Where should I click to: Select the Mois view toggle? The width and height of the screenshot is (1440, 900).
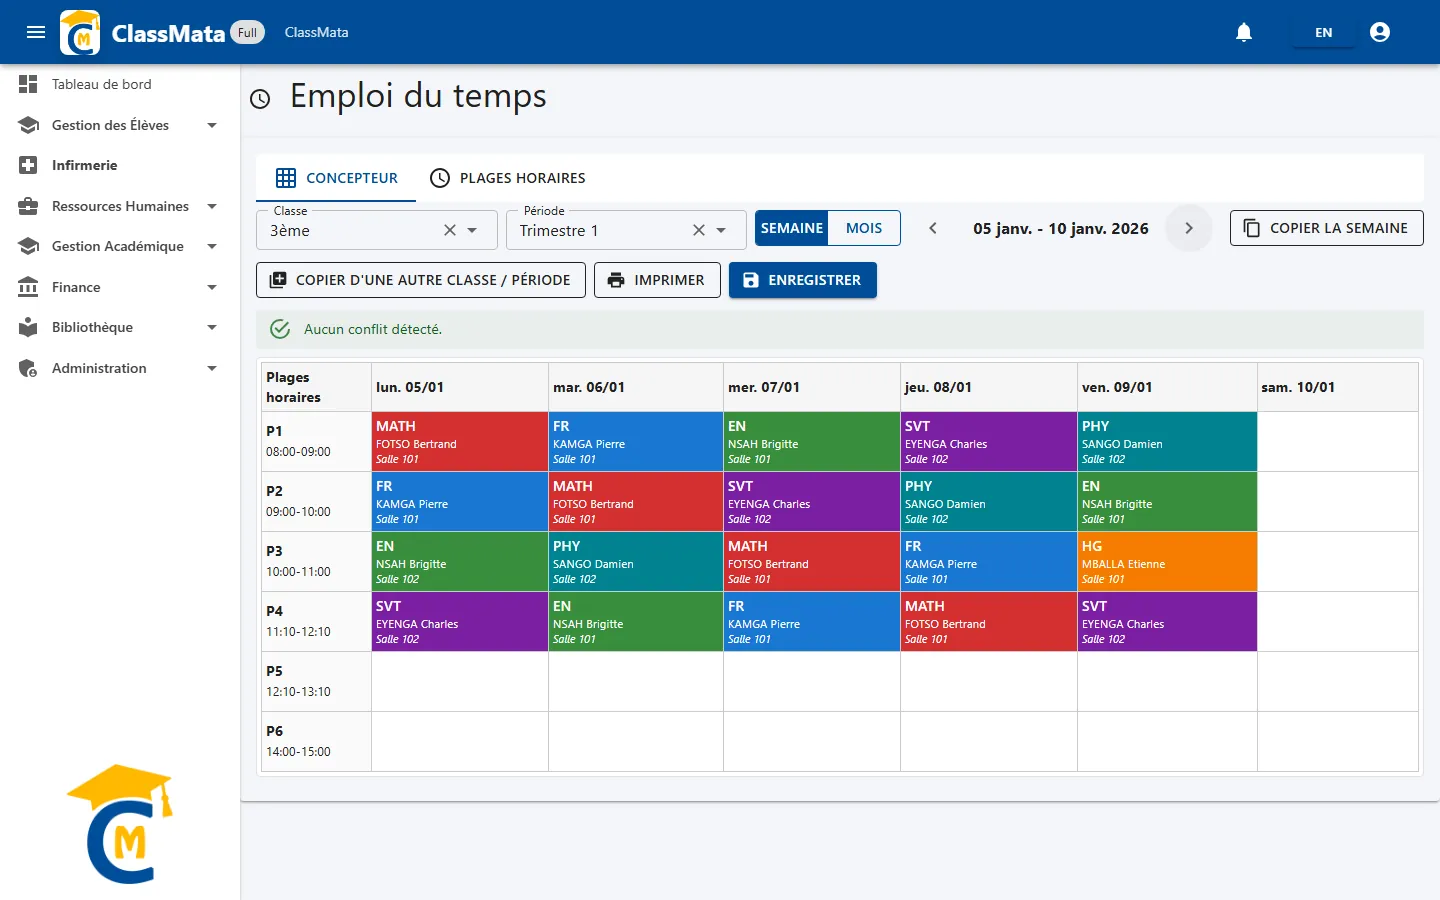coord(864,228)
